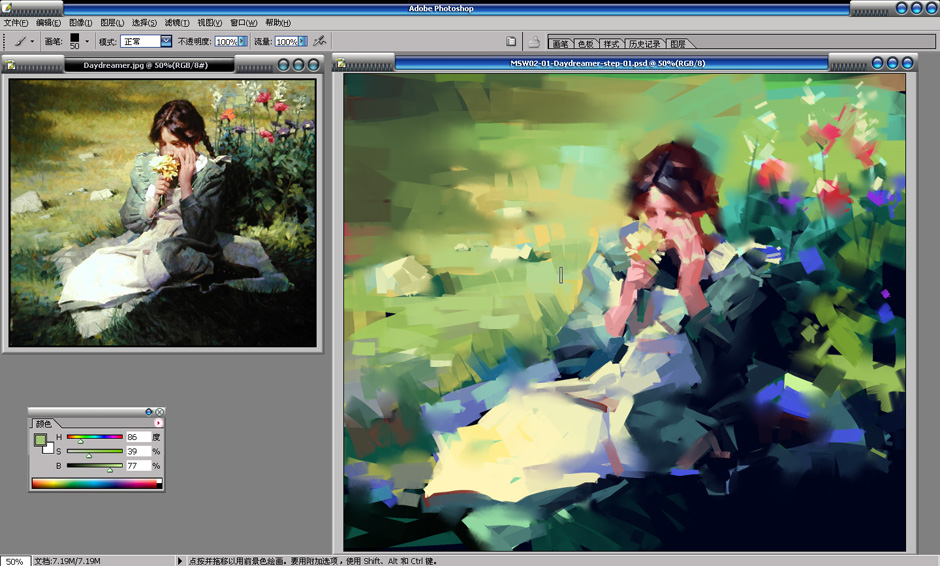940x566 pixels.
Task: Click the 流量 flow value field
Action: pyautogui.click(x=286, y=41)
